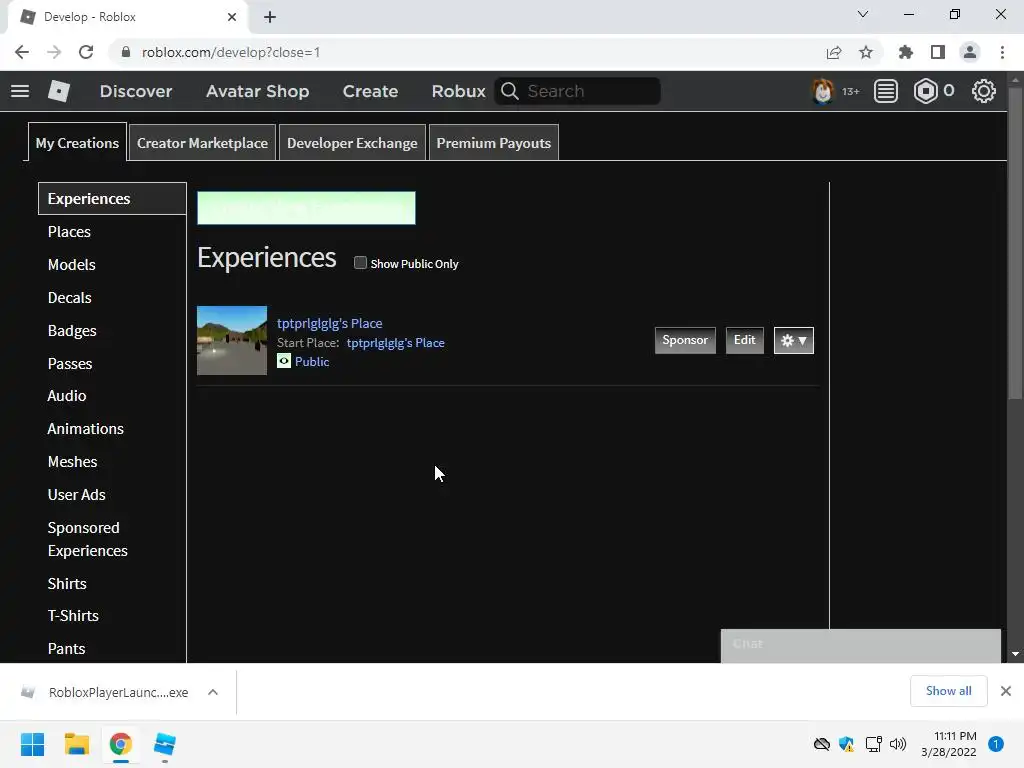Click the browser forward arrow
This screenshot has width=1024, height=768.
pyautogui.click(x=54, y=52)
